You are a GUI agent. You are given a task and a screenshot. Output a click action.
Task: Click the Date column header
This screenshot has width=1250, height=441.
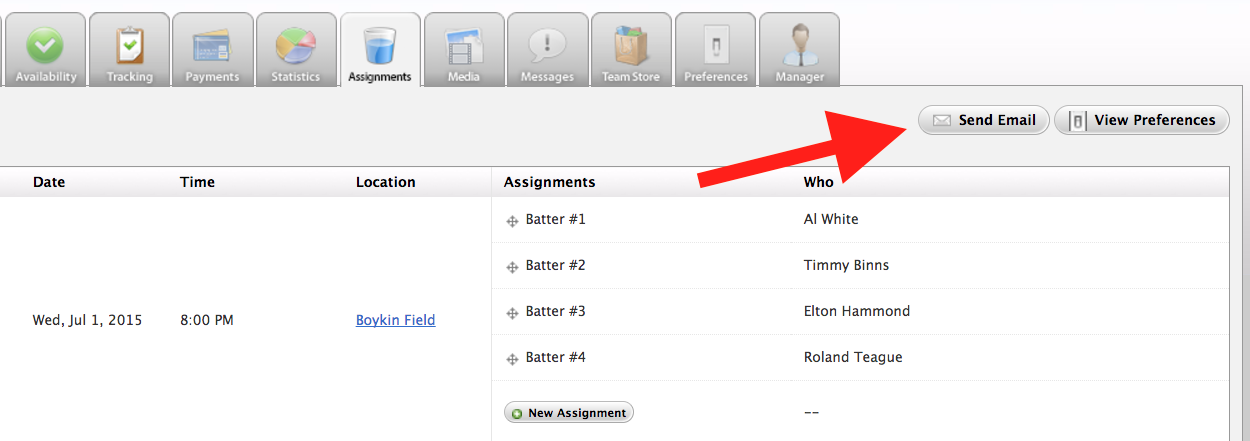click(49, 182)
